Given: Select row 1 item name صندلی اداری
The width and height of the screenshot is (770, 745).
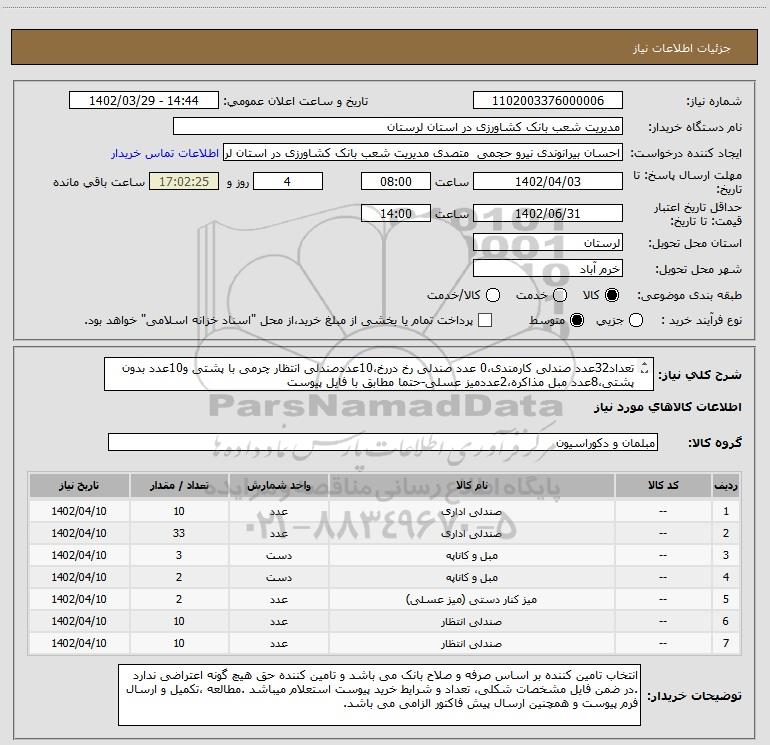Looking at the screenshot, I should point(471,511).
